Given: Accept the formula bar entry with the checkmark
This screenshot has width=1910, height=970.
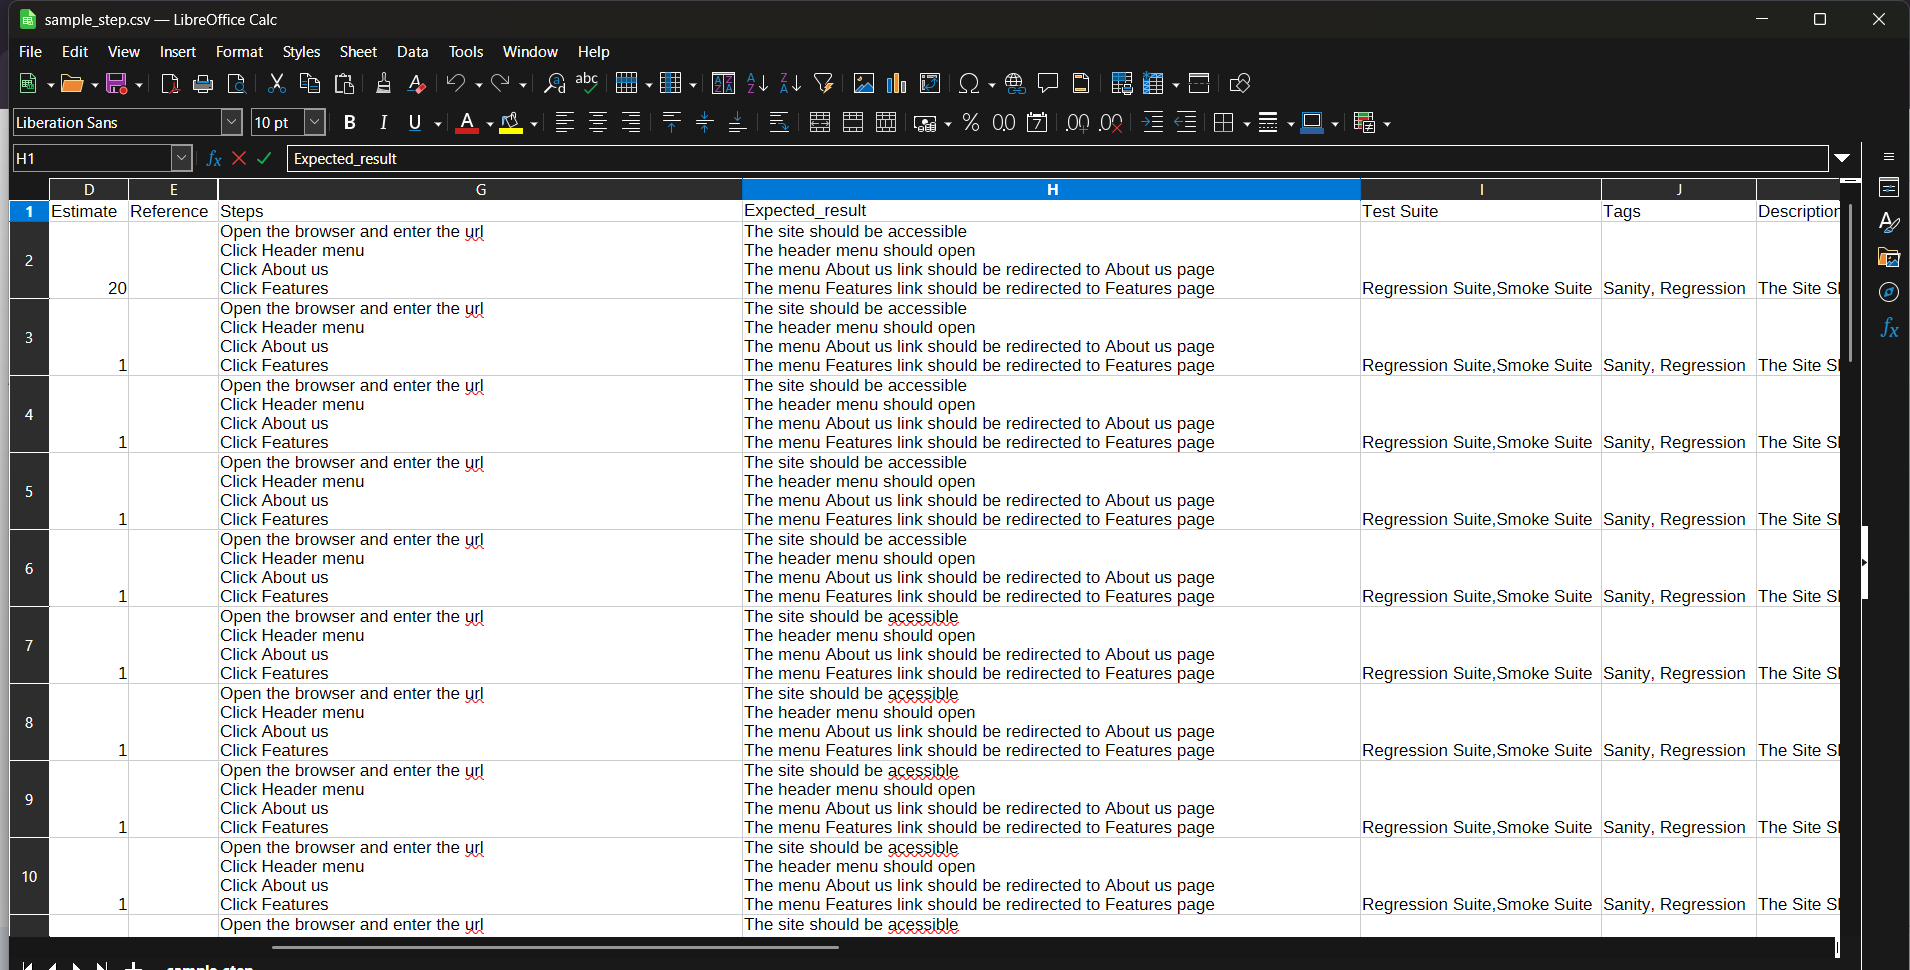Looking at the screenshot, I should [264, 158].
